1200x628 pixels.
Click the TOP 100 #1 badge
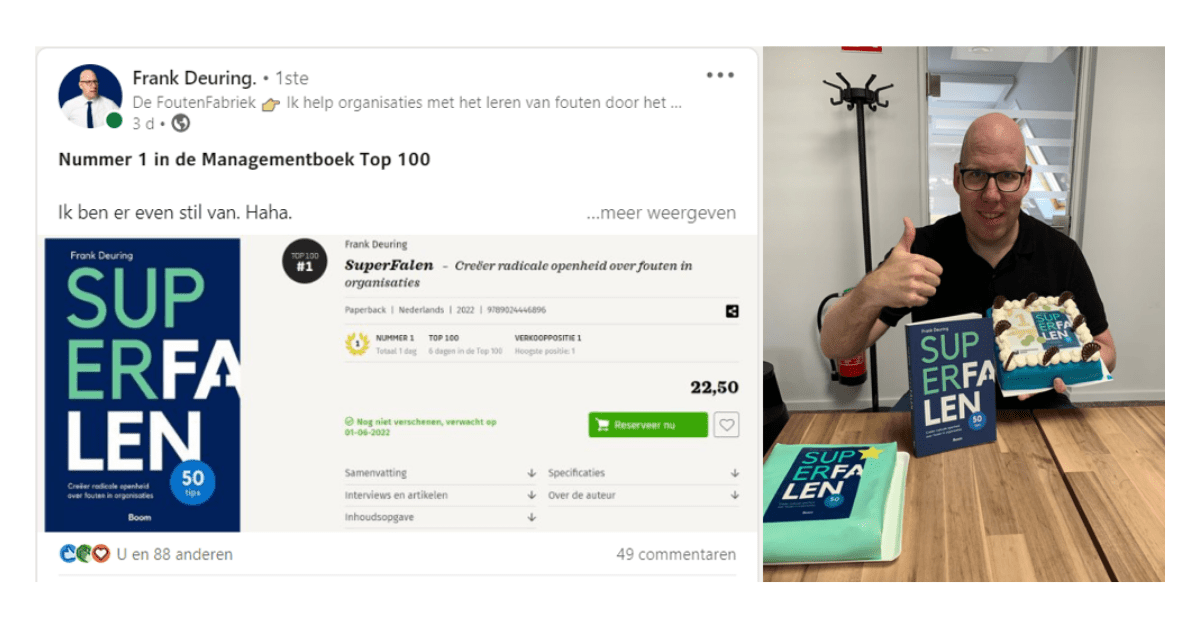click(304, 261)
